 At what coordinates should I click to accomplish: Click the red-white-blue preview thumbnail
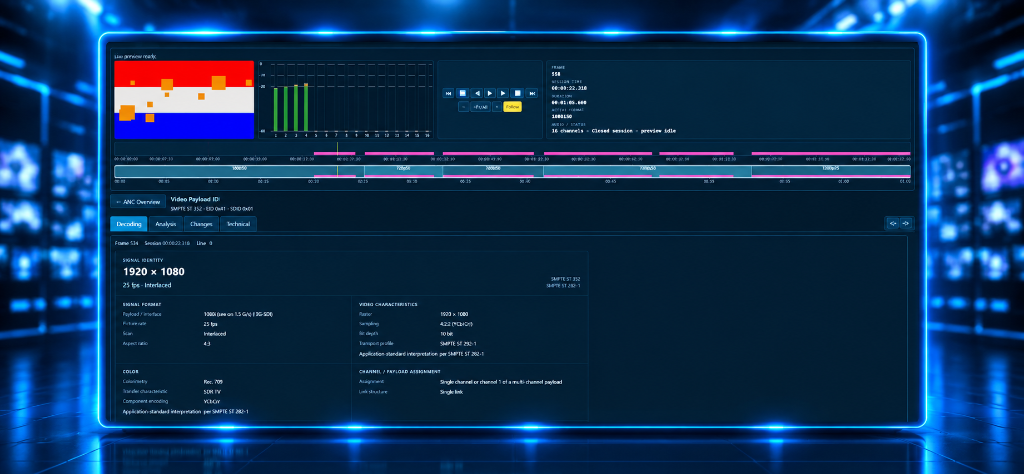click(x=184, y=100)
